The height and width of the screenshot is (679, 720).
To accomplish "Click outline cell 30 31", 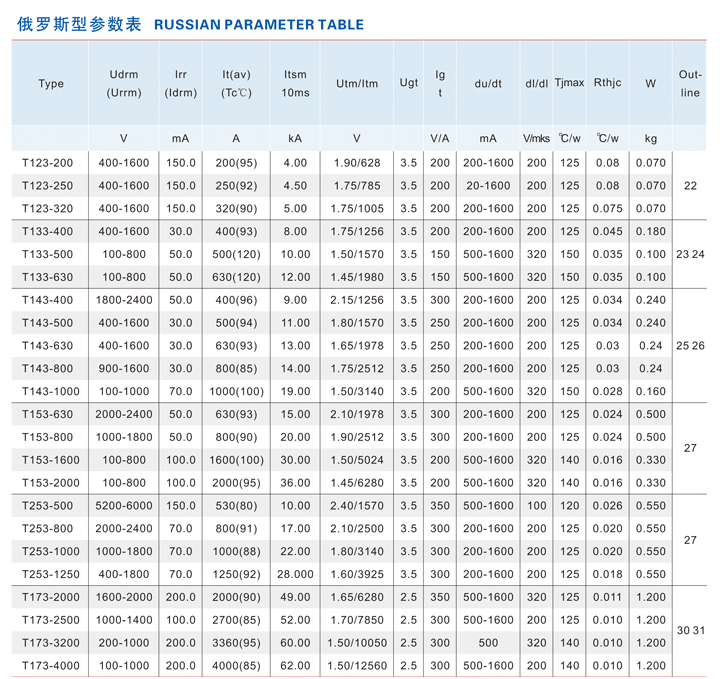I will point(691,631).
